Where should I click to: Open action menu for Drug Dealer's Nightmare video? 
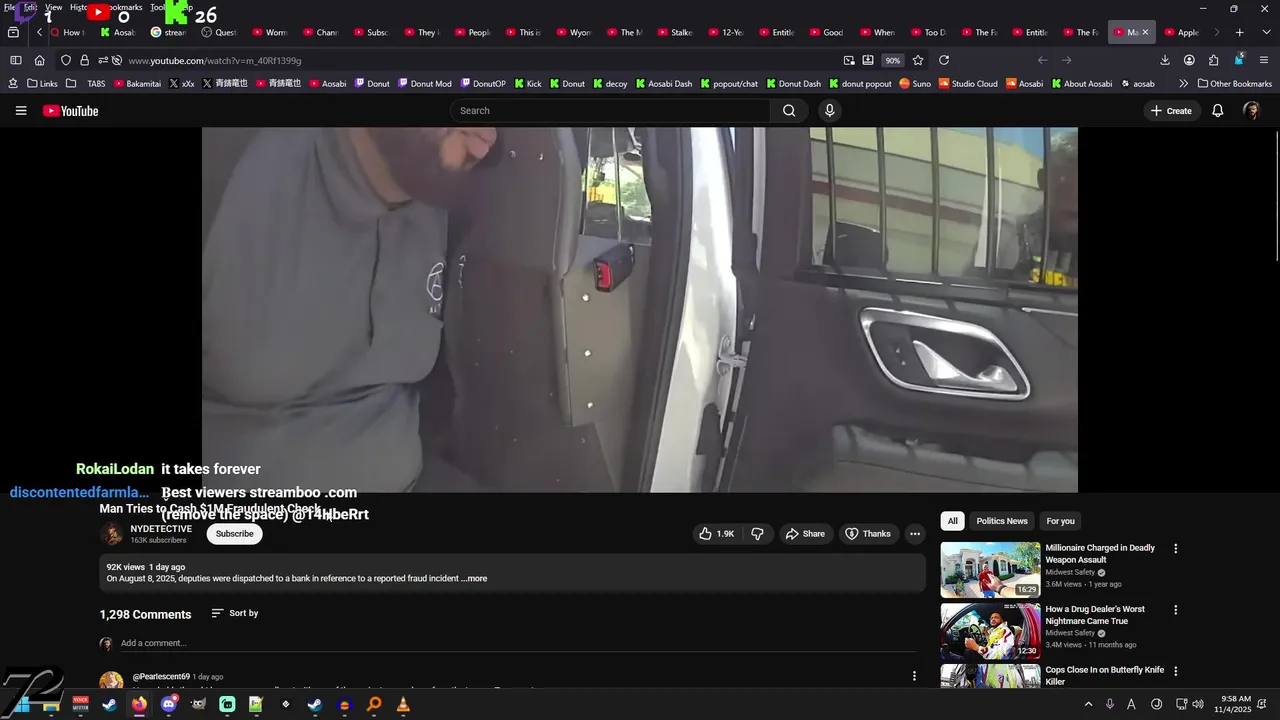(x=1176, y=610)
